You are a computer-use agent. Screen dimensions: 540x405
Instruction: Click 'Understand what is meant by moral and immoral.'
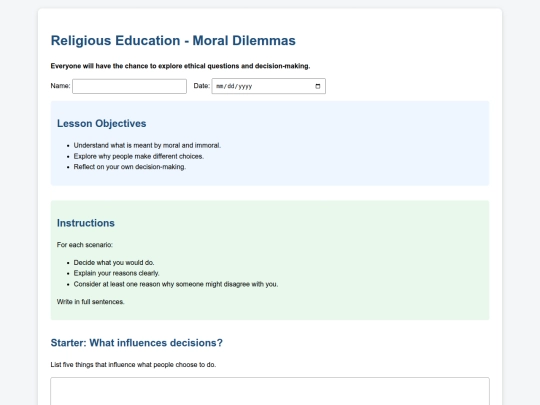click(x=147, y=145)
